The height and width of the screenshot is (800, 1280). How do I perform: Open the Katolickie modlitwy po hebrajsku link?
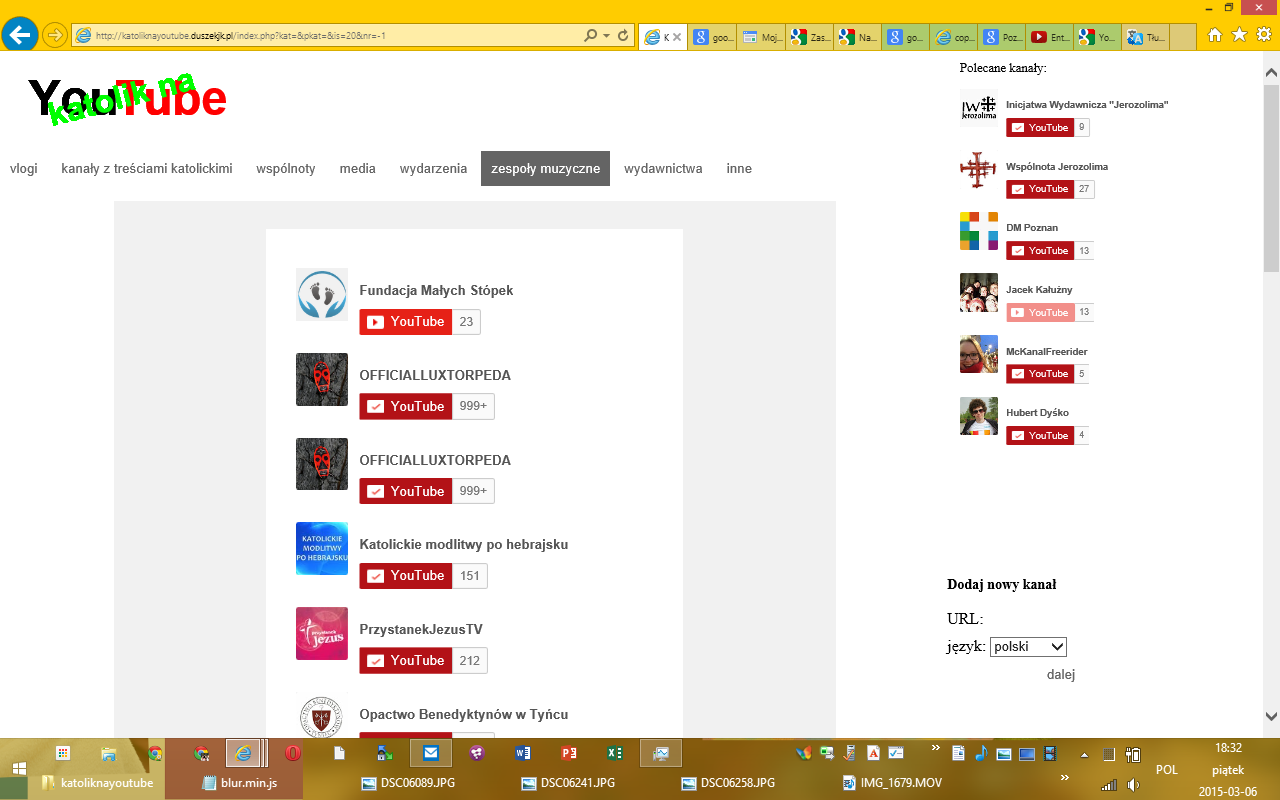coord(464,545)
